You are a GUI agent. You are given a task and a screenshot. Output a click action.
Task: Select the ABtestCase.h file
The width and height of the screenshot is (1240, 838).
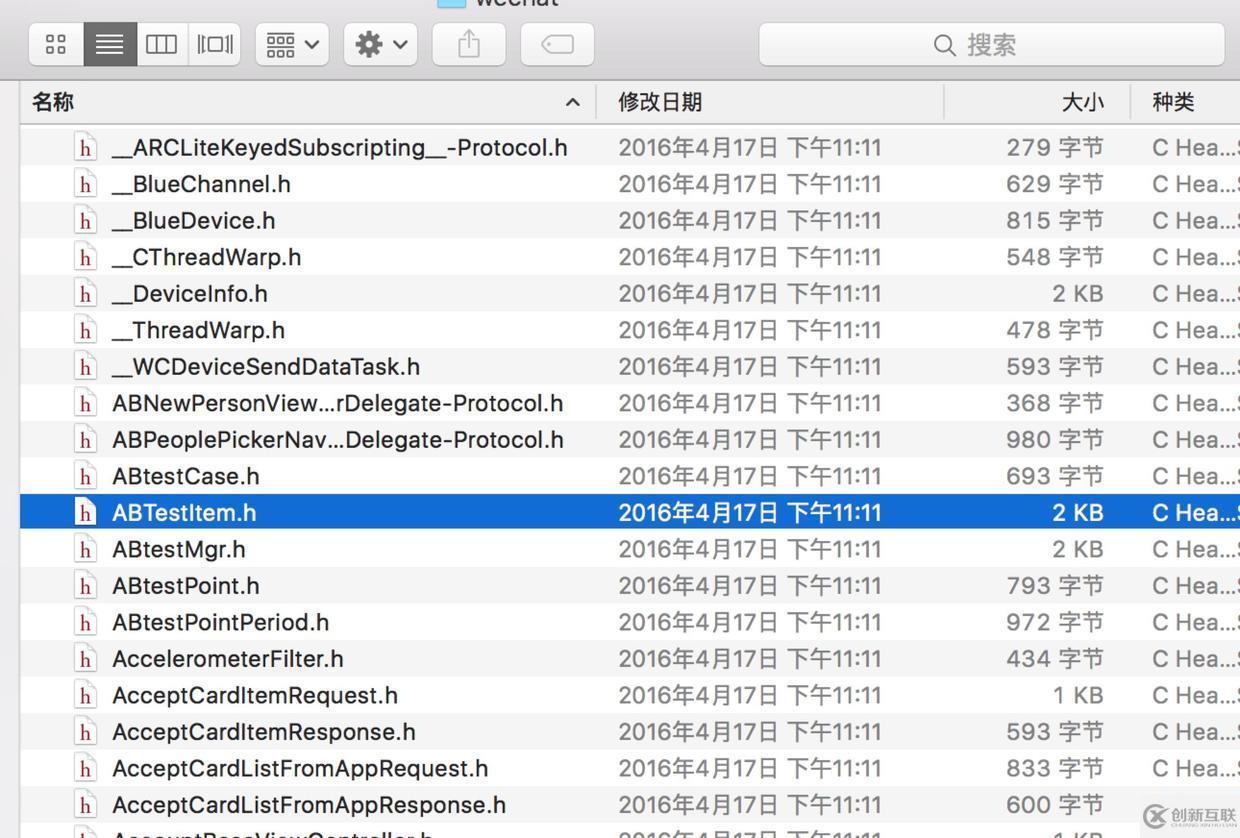186,476
